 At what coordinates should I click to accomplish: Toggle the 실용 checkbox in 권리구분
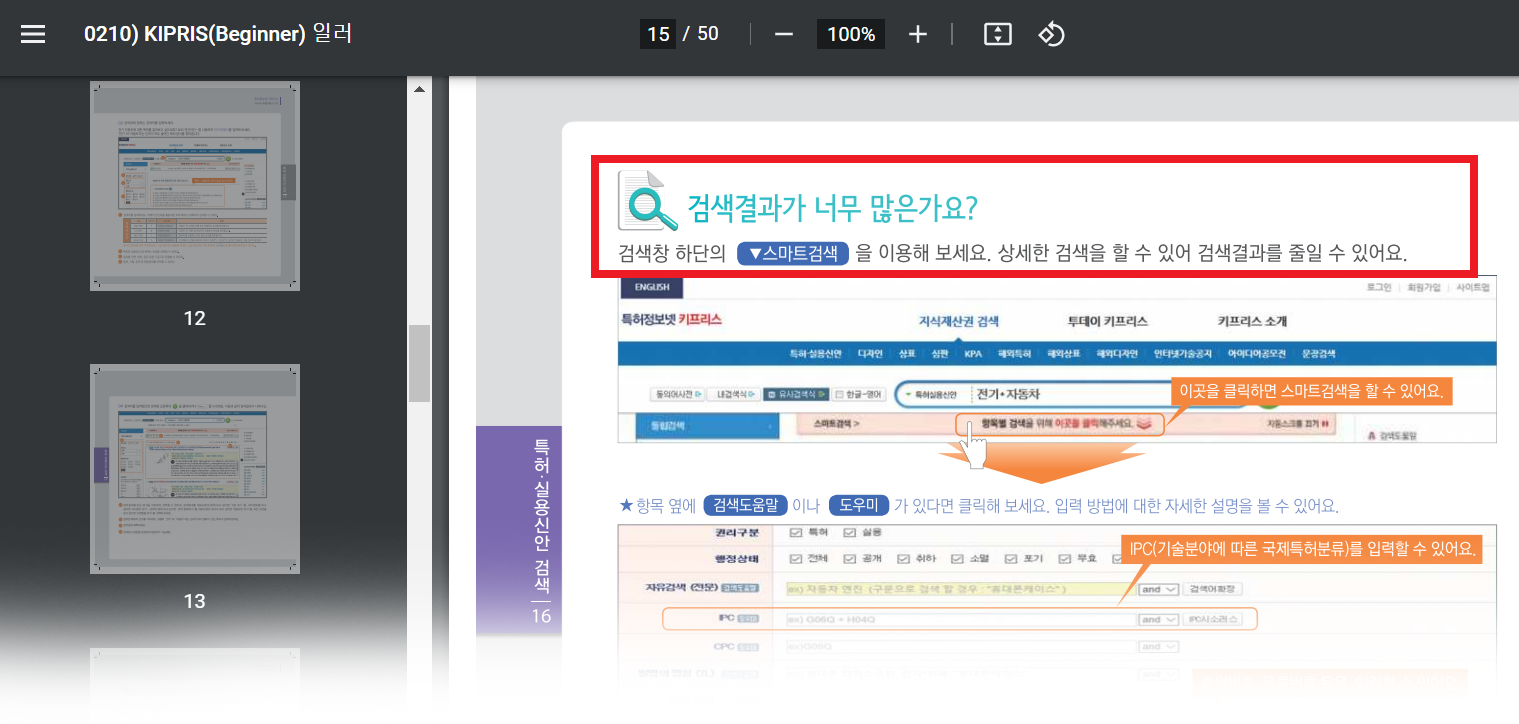[x=849, y=533]
